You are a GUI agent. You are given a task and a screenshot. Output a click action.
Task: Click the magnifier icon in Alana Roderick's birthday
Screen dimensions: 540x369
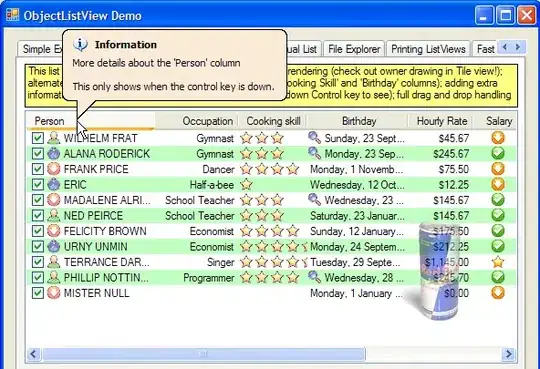tap(314, 153)
